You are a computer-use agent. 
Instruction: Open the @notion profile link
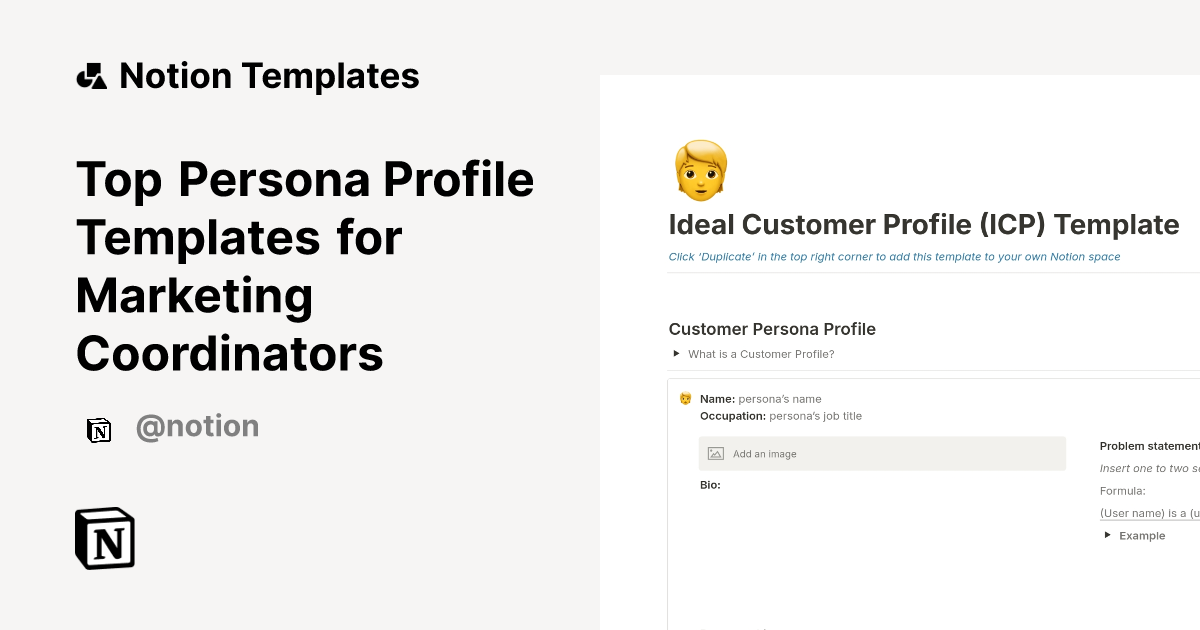(x=197, y=426)
